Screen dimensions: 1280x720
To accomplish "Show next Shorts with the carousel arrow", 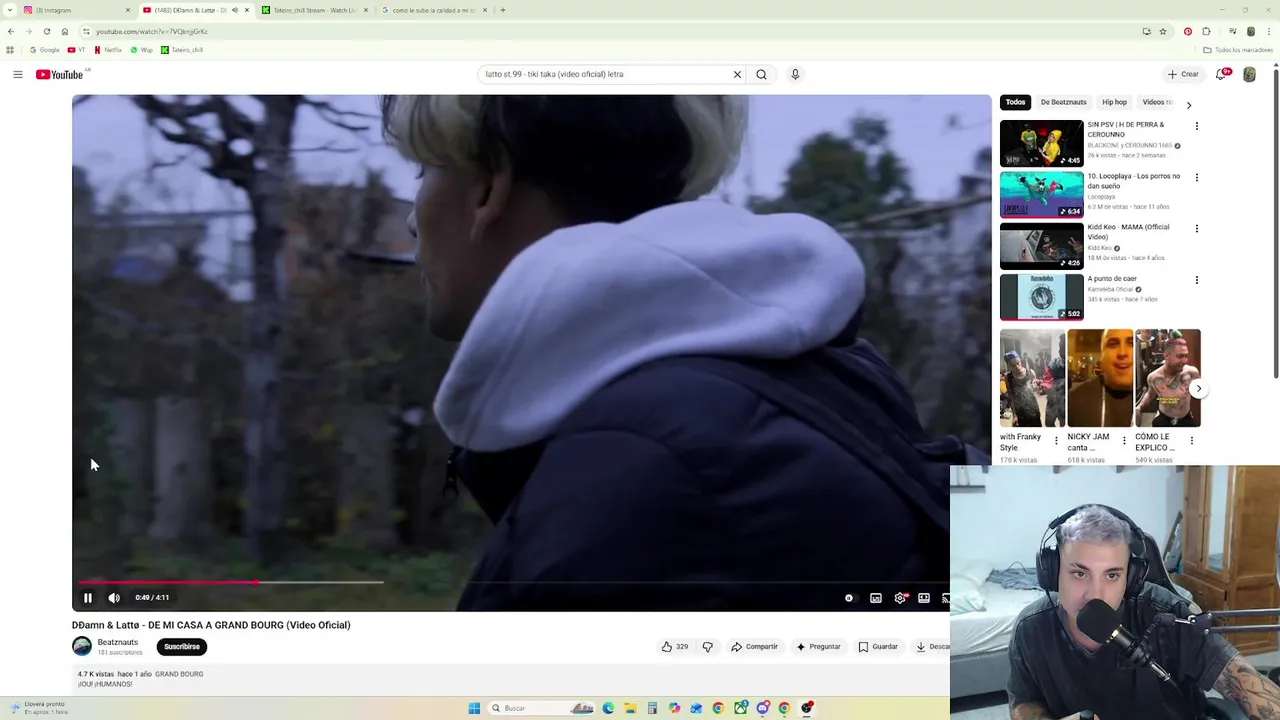I will click(1198, 389).
